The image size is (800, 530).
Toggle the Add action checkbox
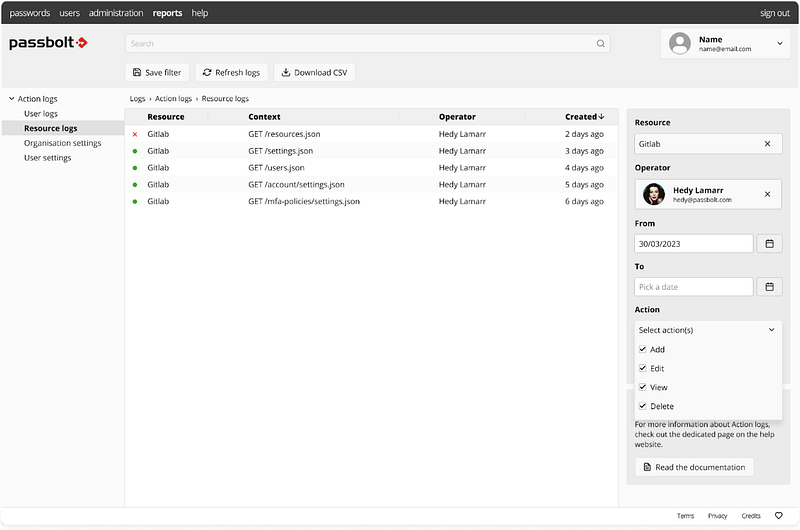tap(642, 349)
